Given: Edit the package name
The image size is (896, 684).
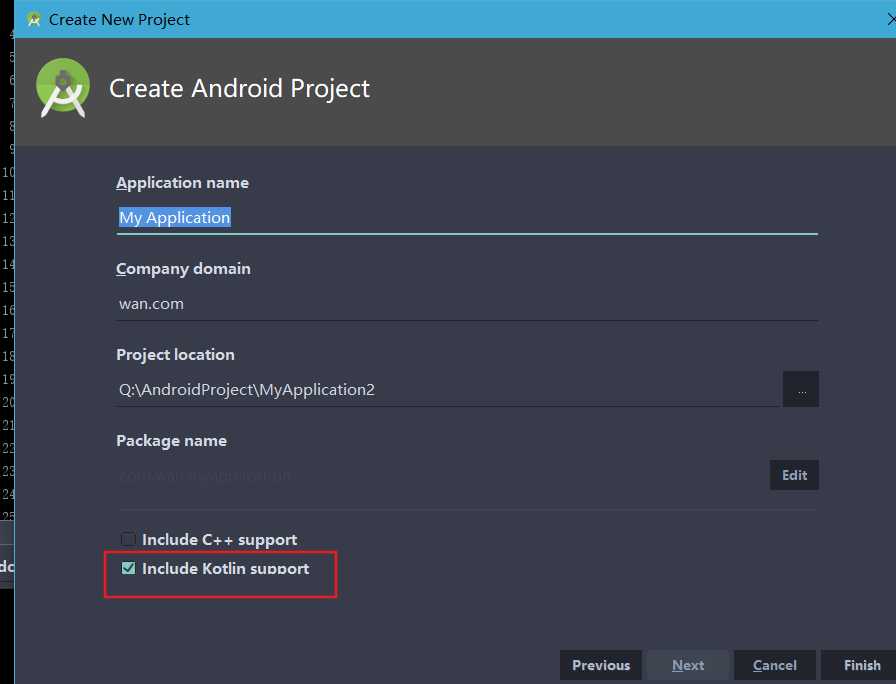Looking at the screenshot, I should [x=794, y=475].
